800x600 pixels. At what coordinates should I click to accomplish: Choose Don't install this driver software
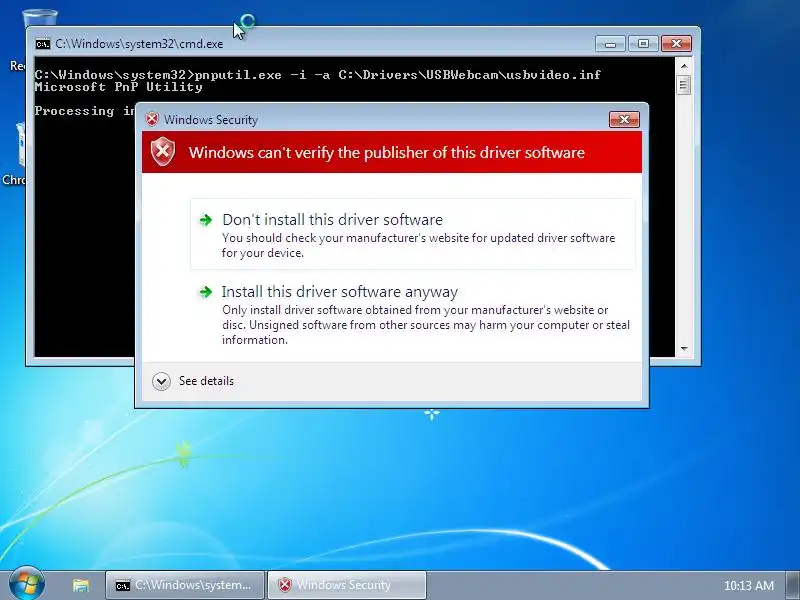tap(412, 234)
